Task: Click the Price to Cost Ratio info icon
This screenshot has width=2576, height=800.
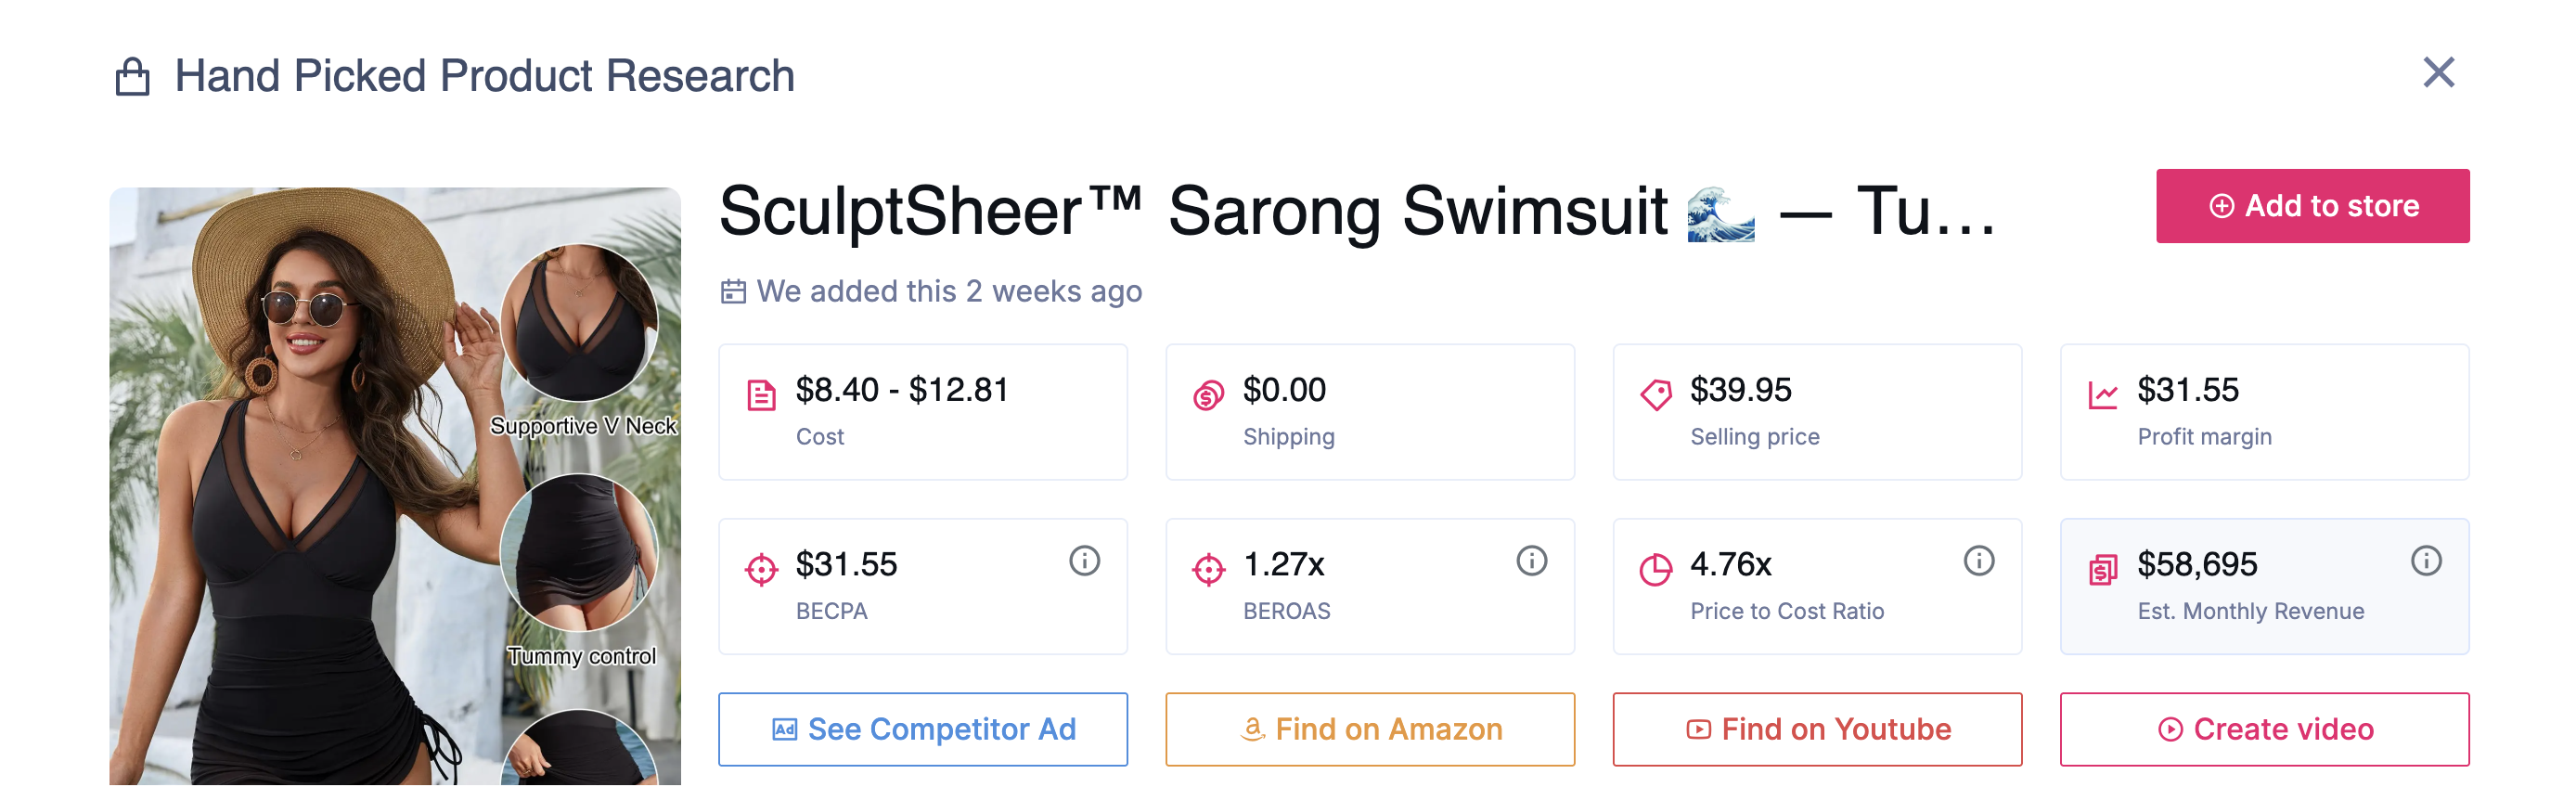Action: (1978, 561)
